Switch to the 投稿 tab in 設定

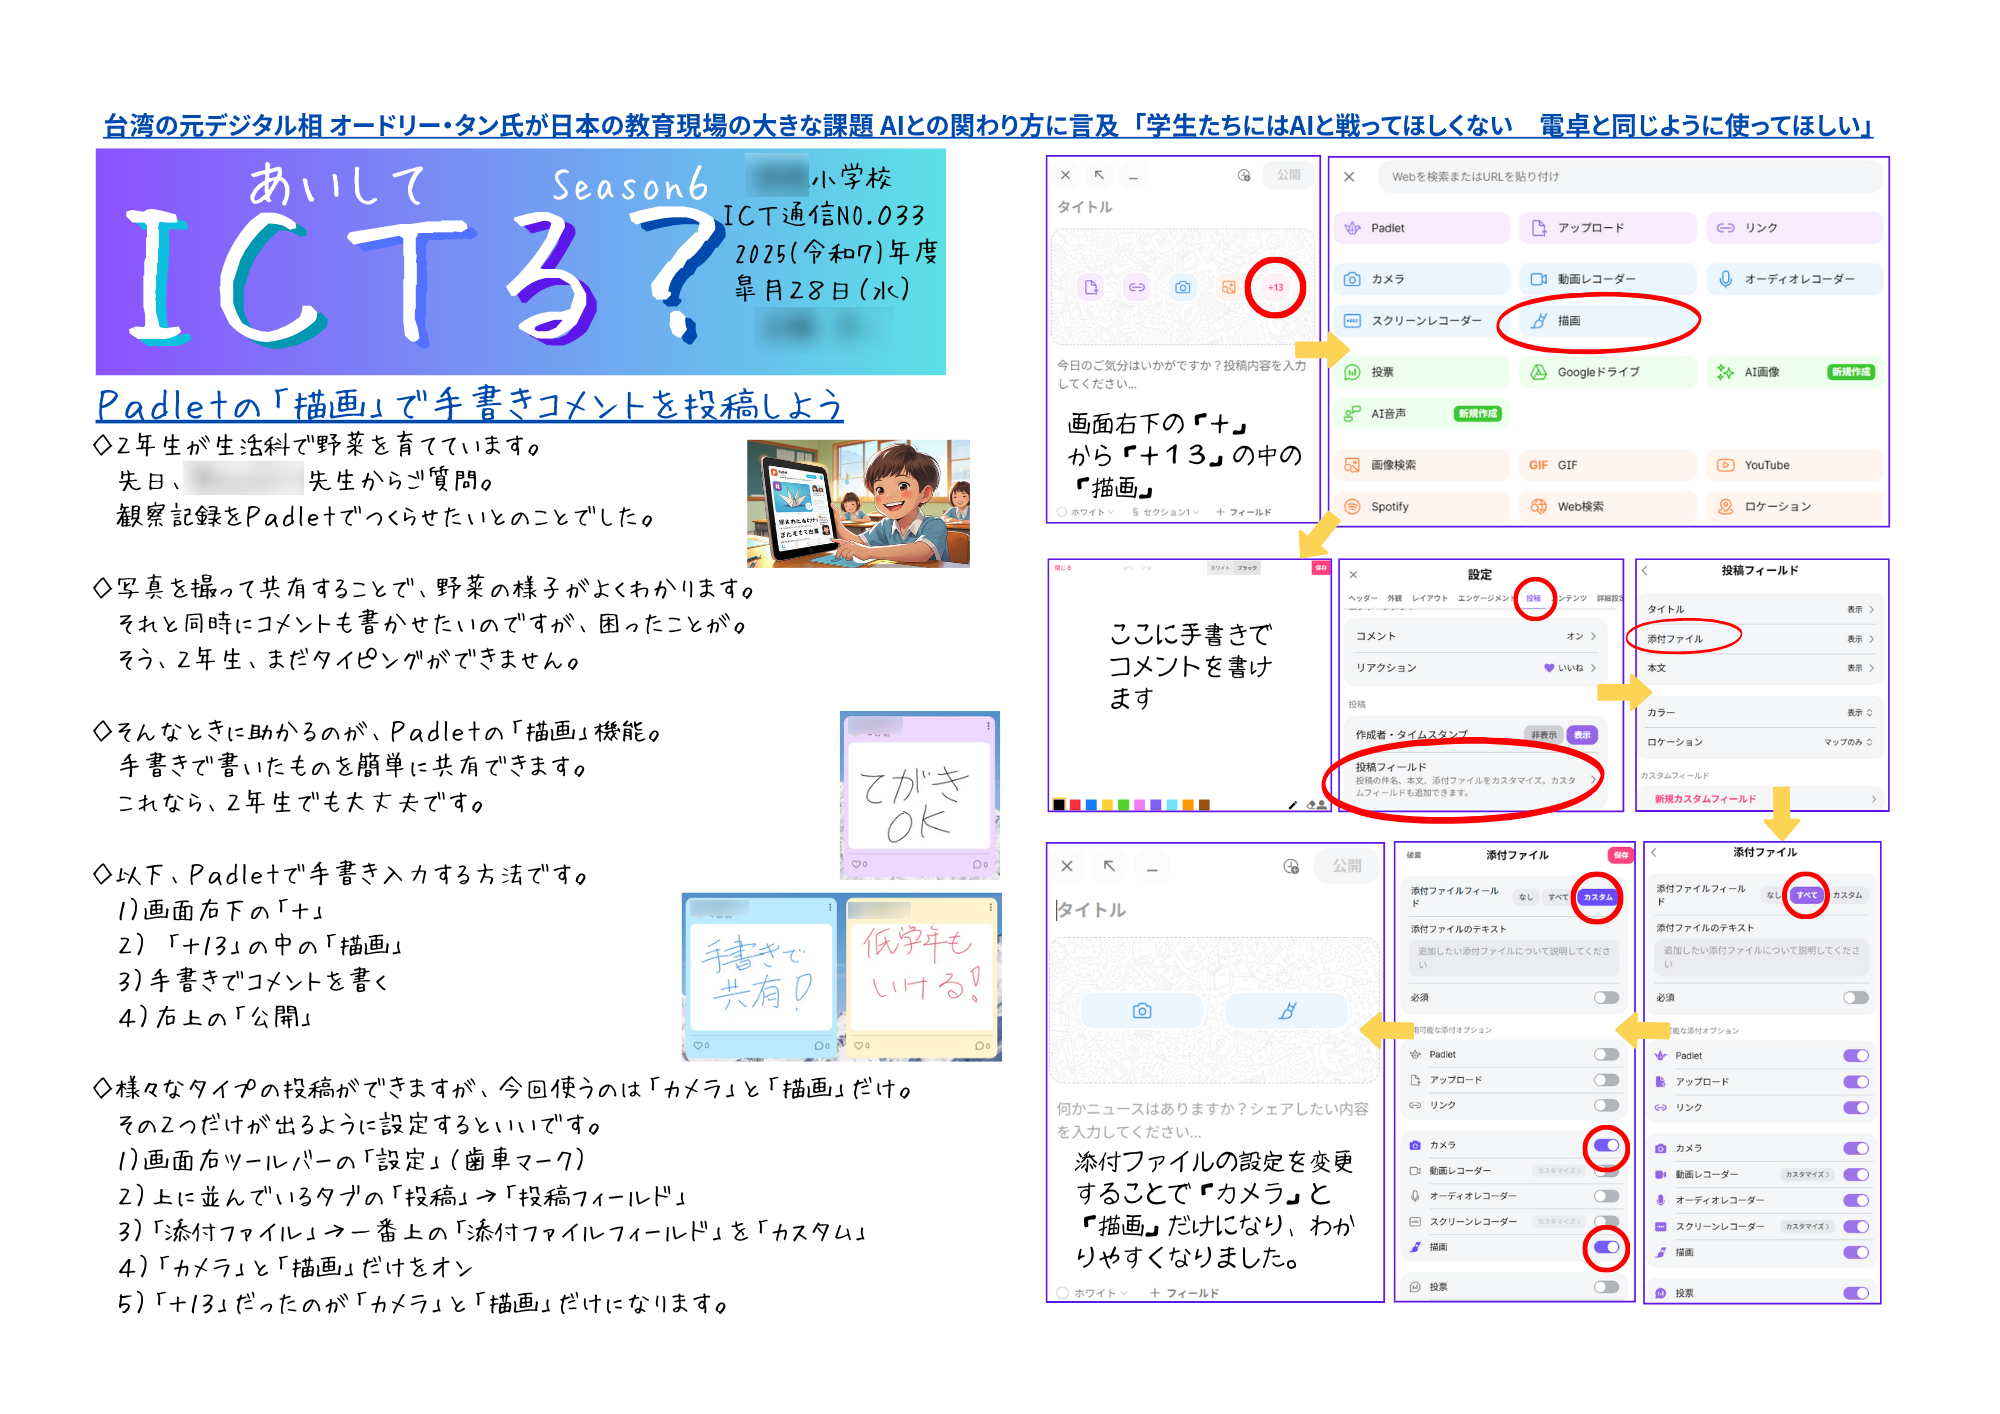[1533, 598]
